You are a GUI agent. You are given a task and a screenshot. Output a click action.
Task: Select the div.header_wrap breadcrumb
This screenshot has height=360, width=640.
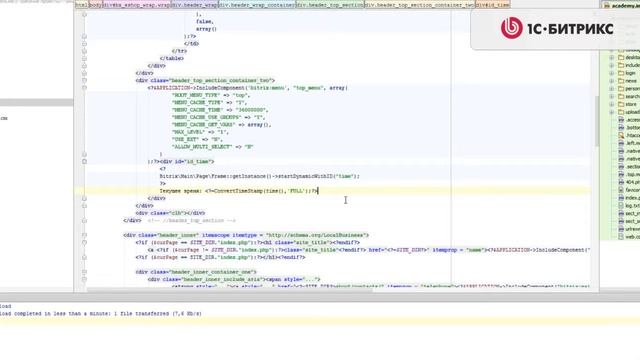coord(195,5)
